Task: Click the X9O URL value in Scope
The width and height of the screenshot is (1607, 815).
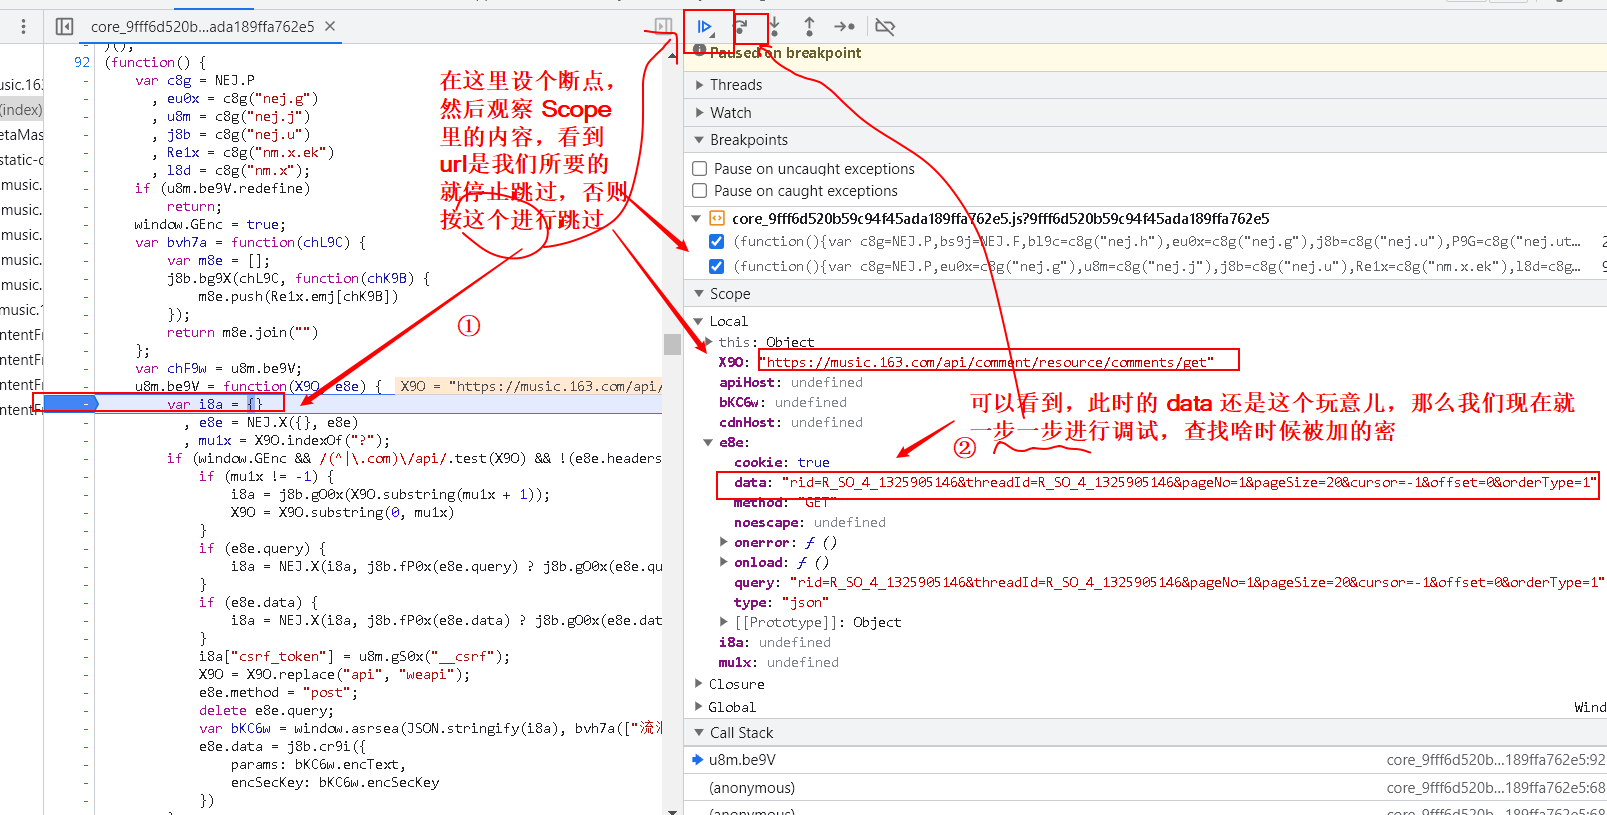Action: [986, 362]
